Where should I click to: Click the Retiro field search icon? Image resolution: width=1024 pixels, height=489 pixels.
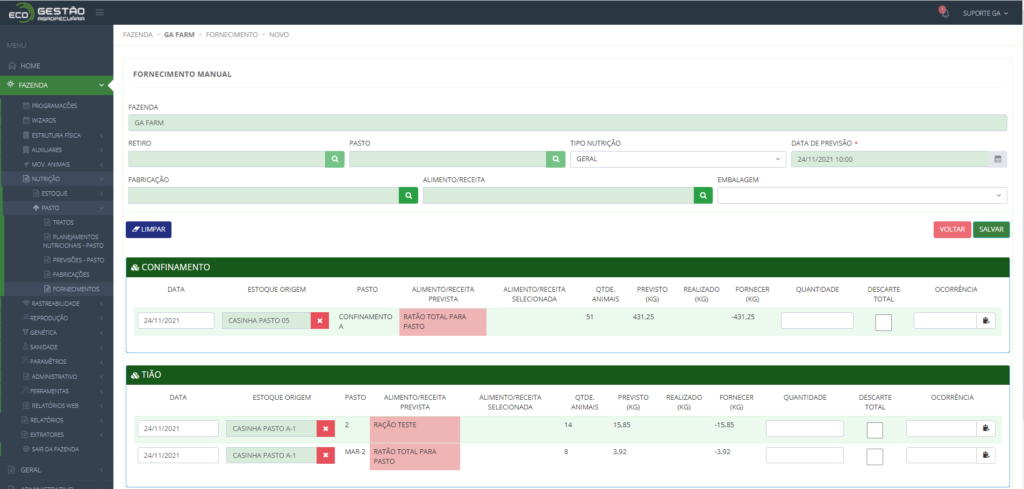(334, 159)
